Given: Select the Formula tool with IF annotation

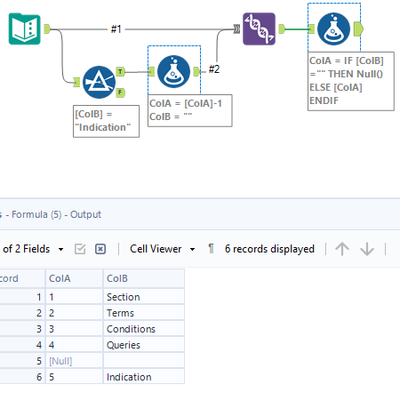Looking at the screenshot, I should click(x=334, y=29).
